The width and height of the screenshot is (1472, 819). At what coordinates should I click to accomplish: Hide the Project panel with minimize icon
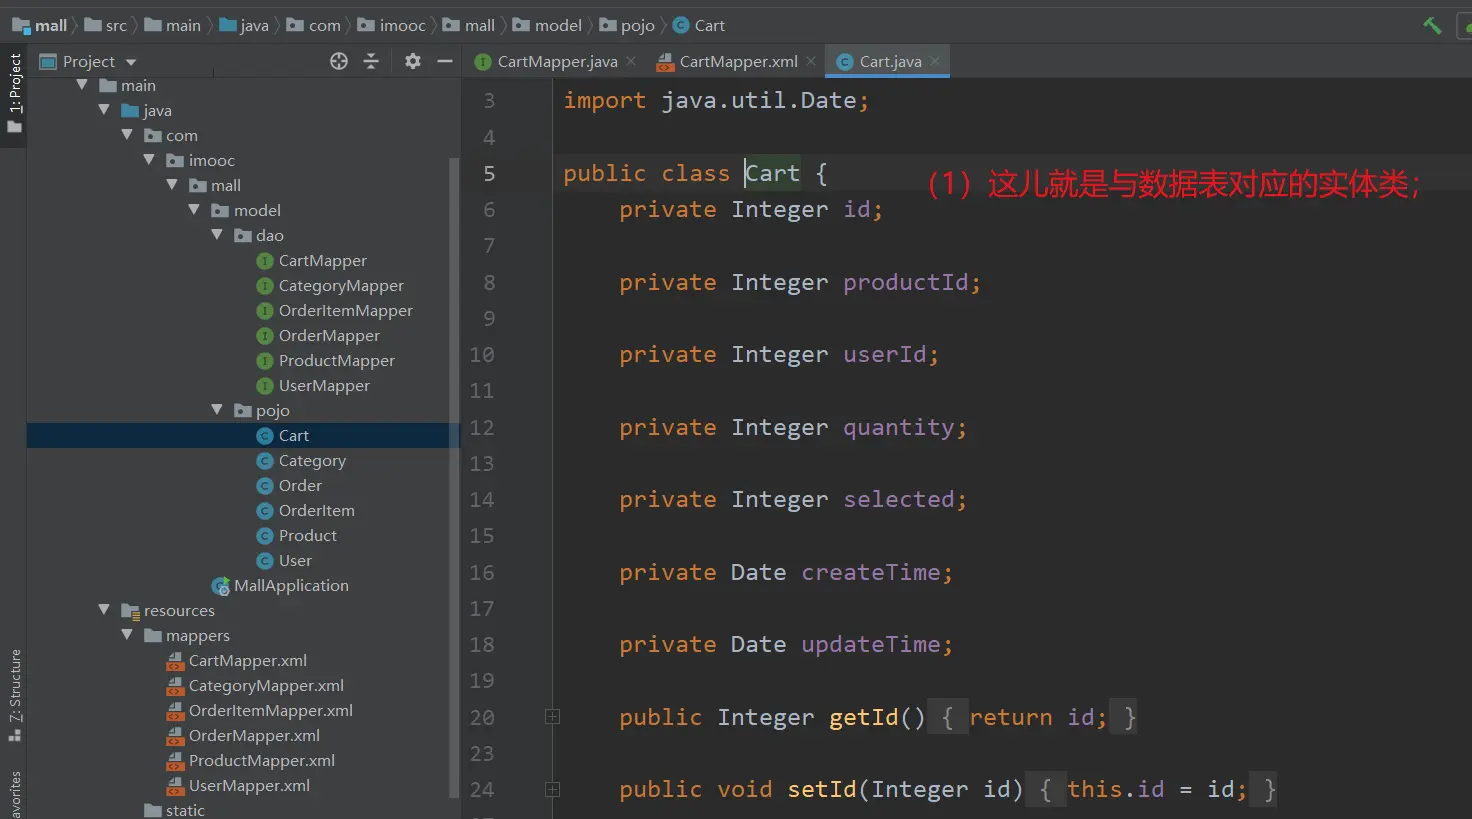click(x=445, y=62)
